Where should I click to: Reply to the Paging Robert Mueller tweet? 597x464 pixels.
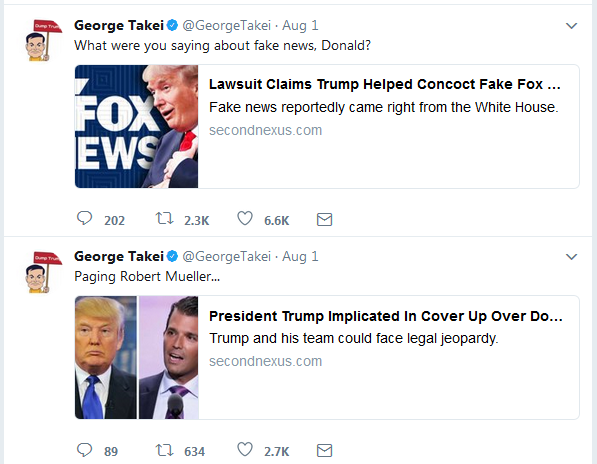coord(85,450)
